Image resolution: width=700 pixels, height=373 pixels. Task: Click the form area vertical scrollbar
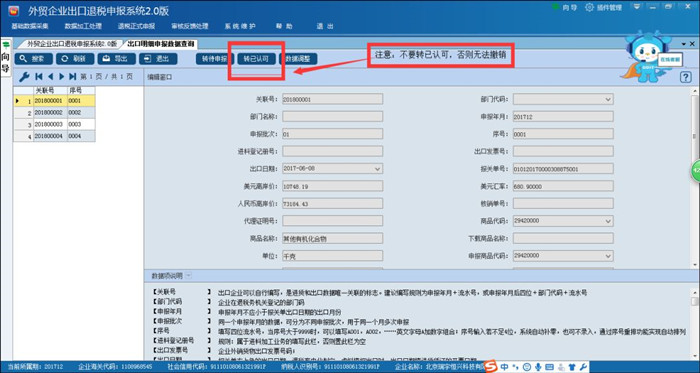pyautogui.click(x=696, y=177)
